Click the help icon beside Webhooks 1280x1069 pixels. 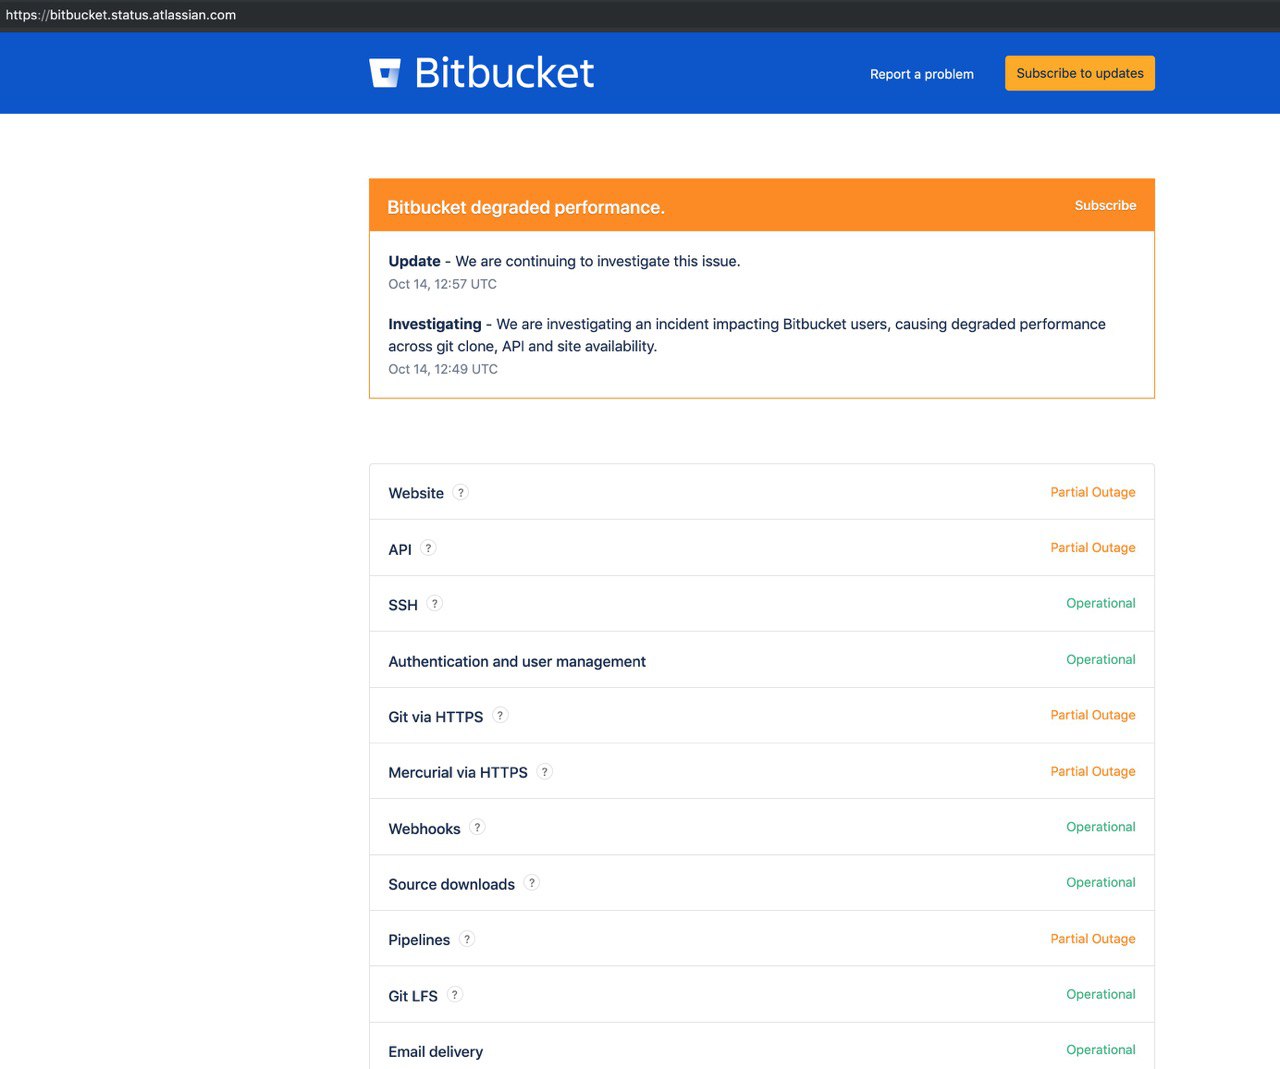click(477, 827)
